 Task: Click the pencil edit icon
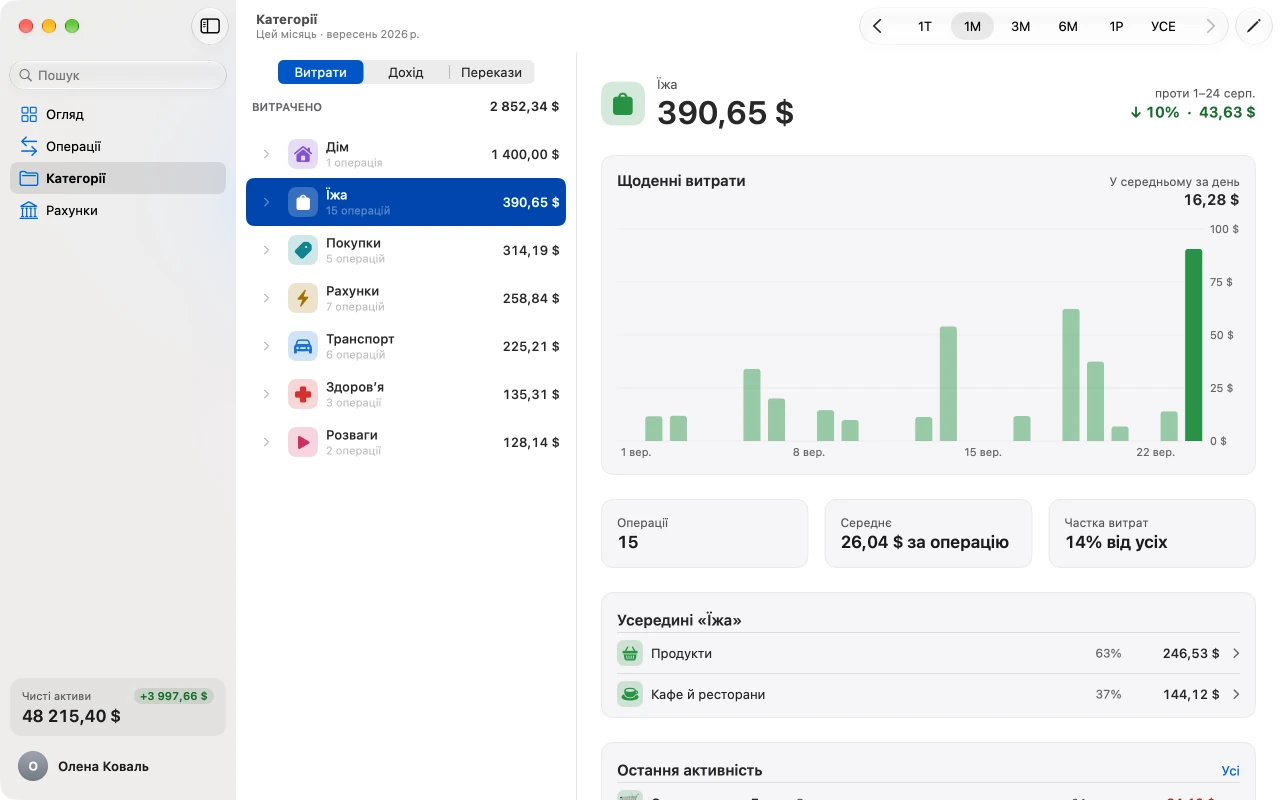(1254, 26)
